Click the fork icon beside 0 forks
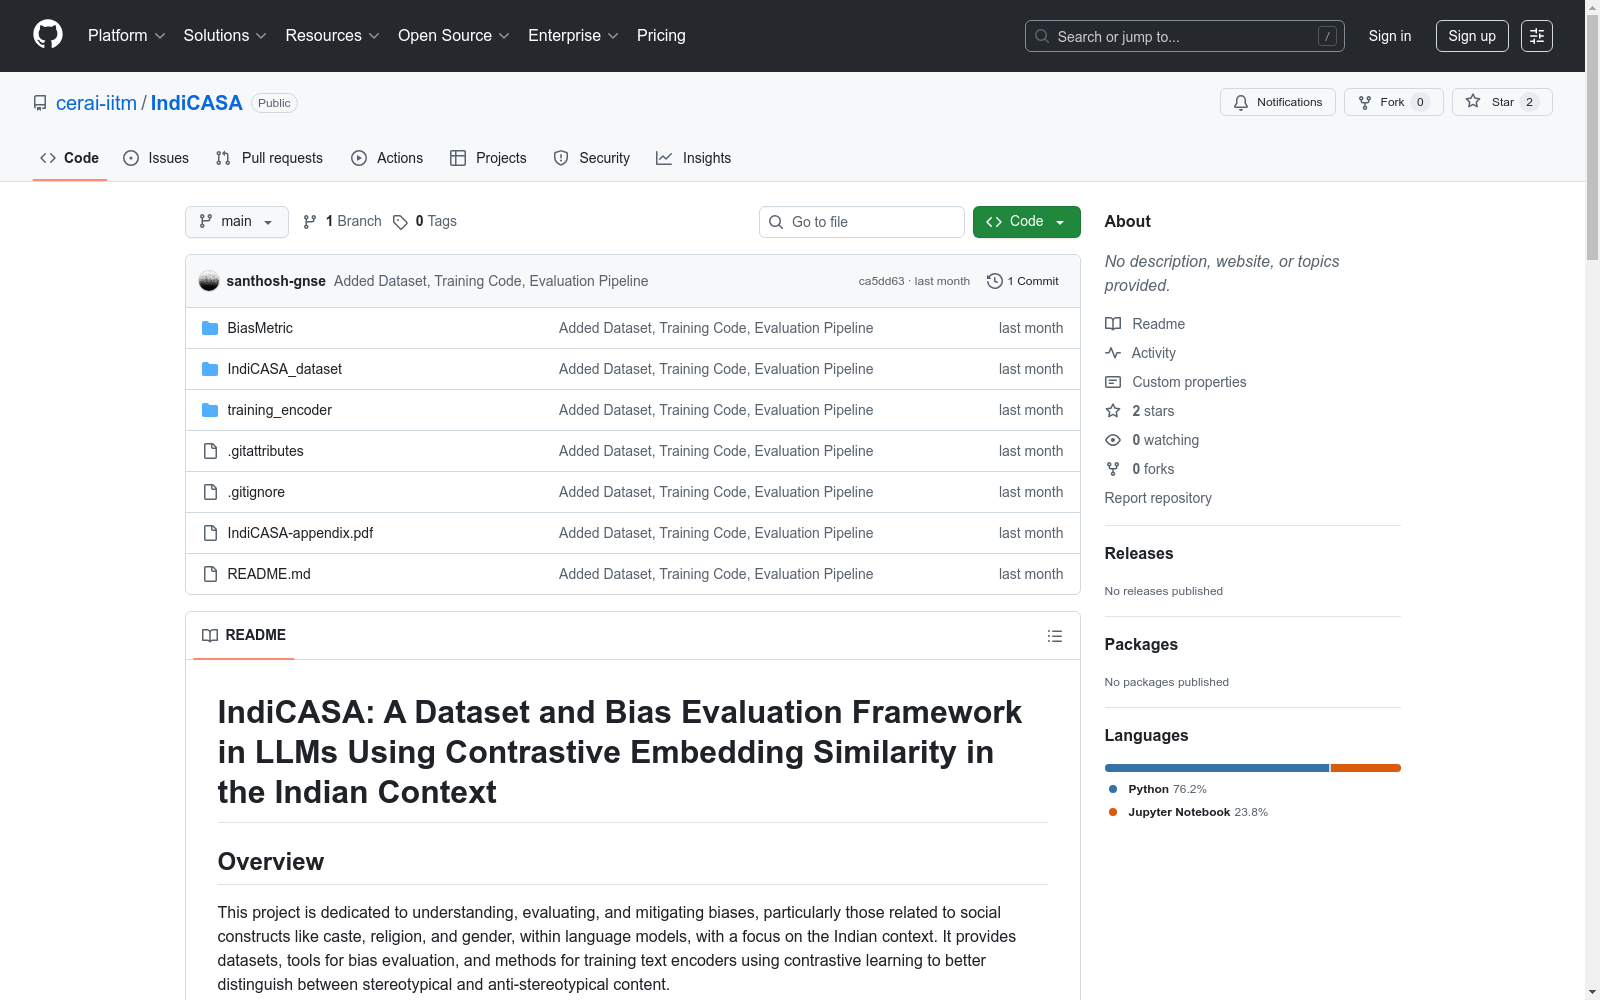Viewport: 1600px width, 1000px height. (x=1113, y=469)
